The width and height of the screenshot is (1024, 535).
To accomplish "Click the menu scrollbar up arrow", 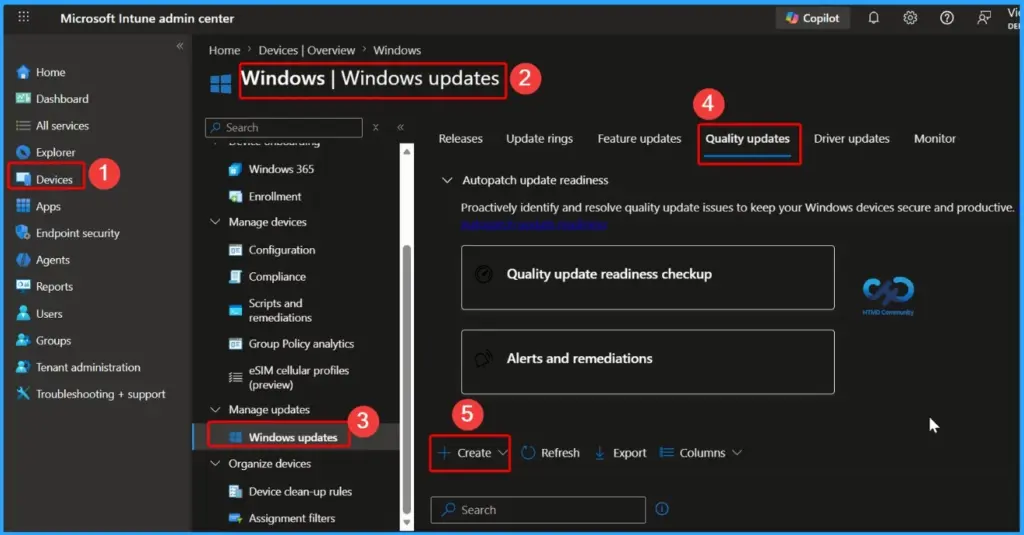I will tap(407, 152).
